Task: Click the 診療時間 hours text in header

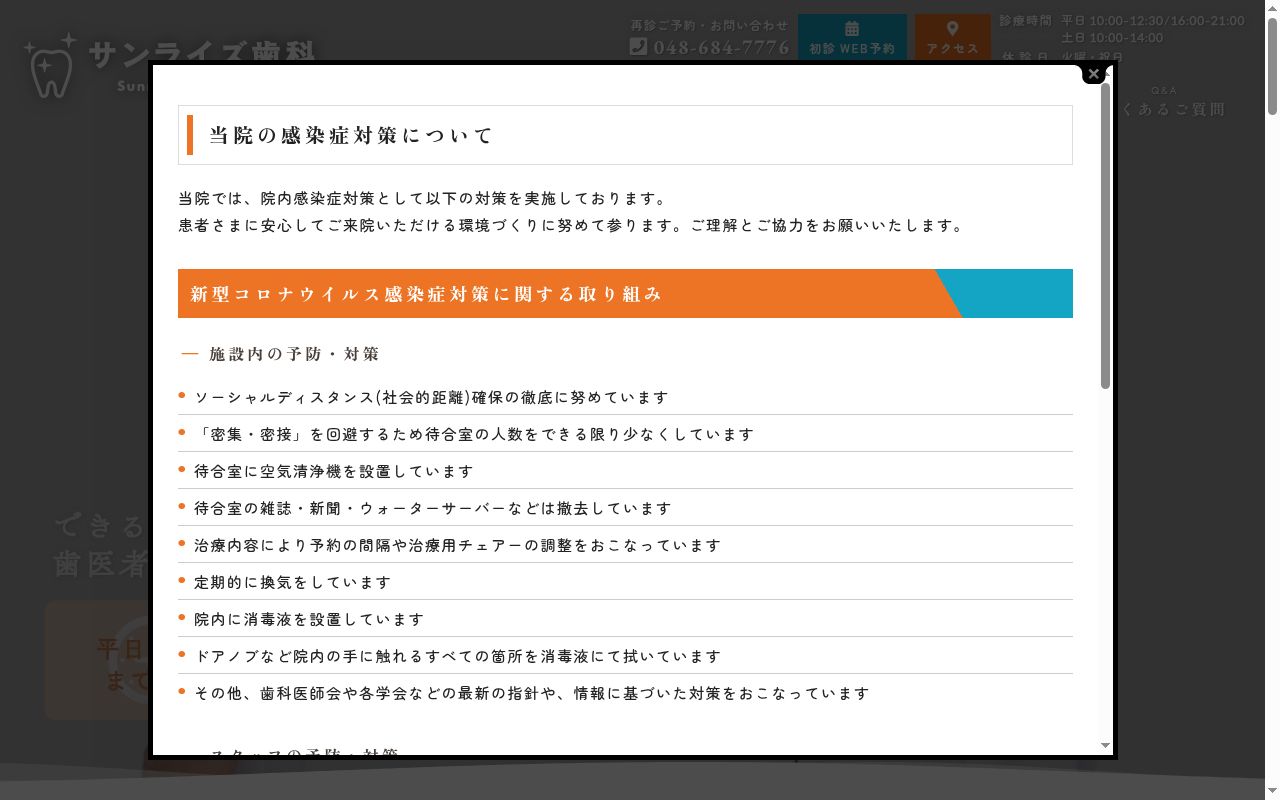Action: coord(1122,29)
